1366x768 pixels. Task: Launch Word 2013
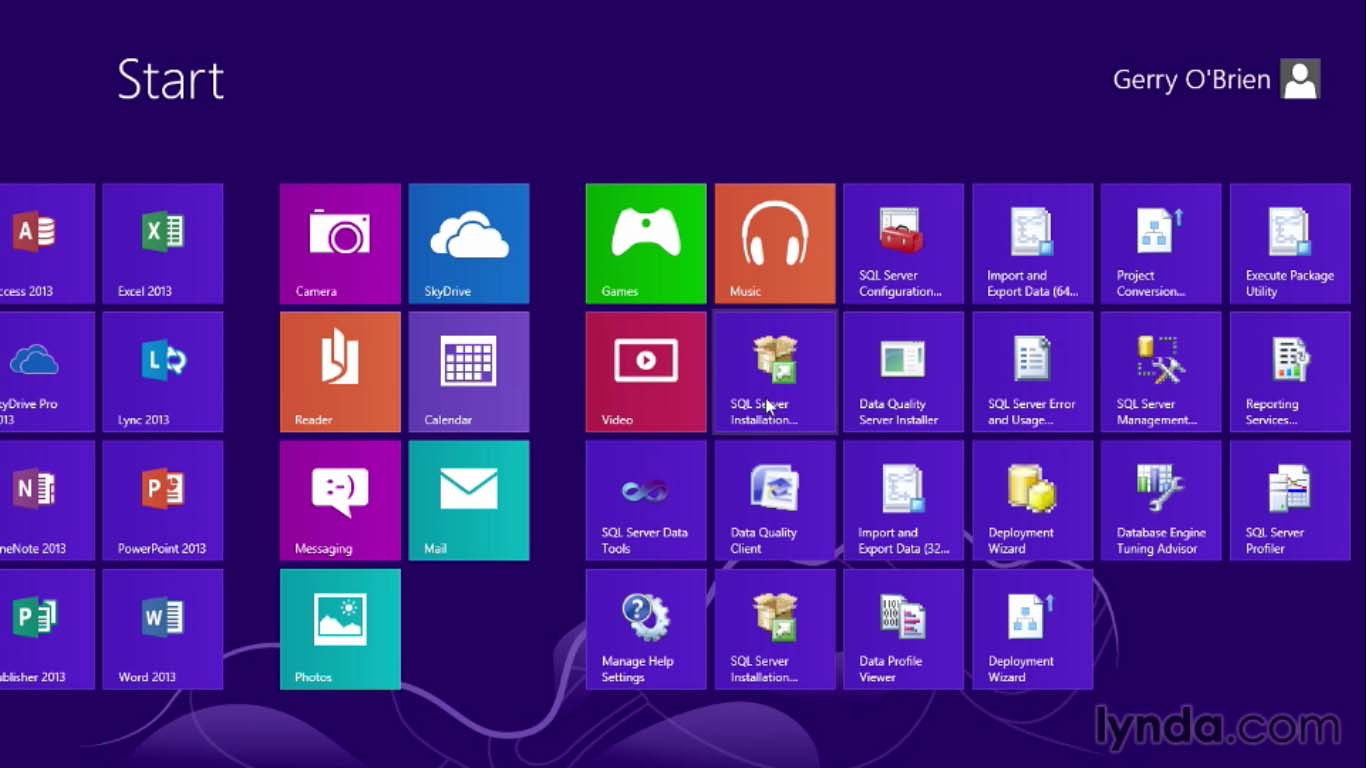(x=163, y=629)
